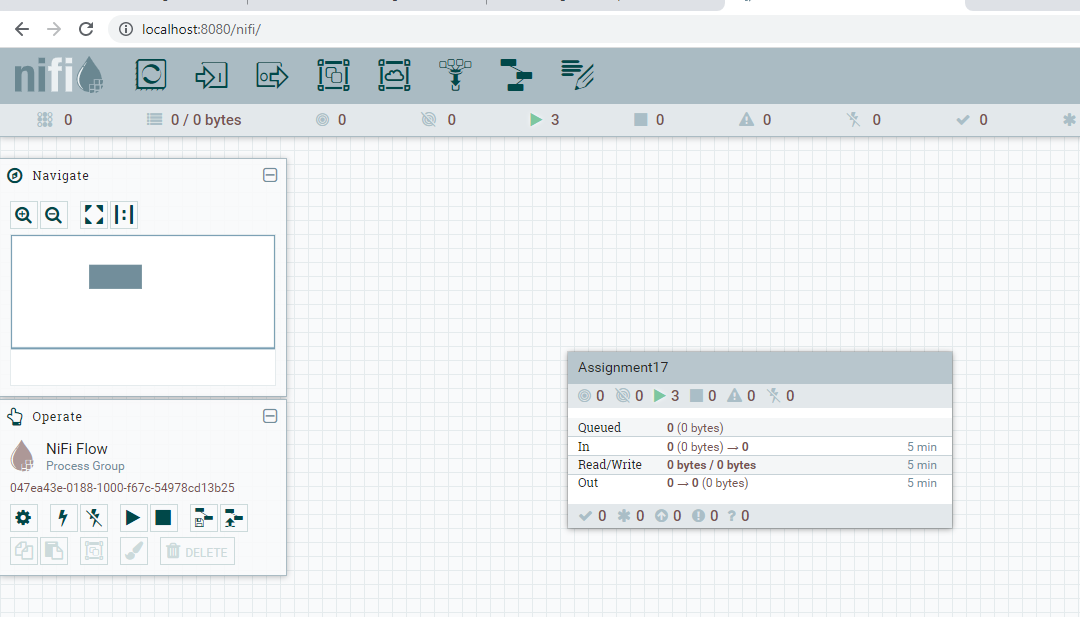Click the Read/Write row in Assignment17

click(x=760, y=465)
